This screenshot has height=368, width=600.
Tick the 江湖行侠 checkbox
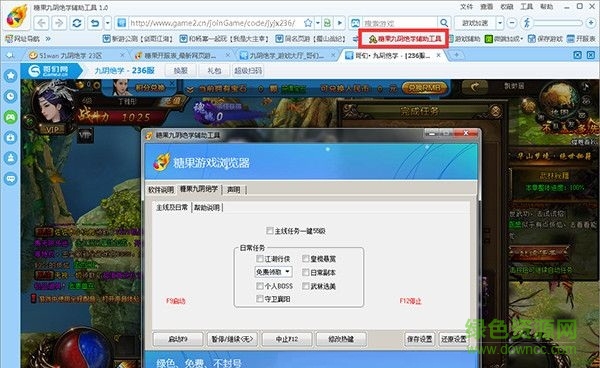point(260,259)
